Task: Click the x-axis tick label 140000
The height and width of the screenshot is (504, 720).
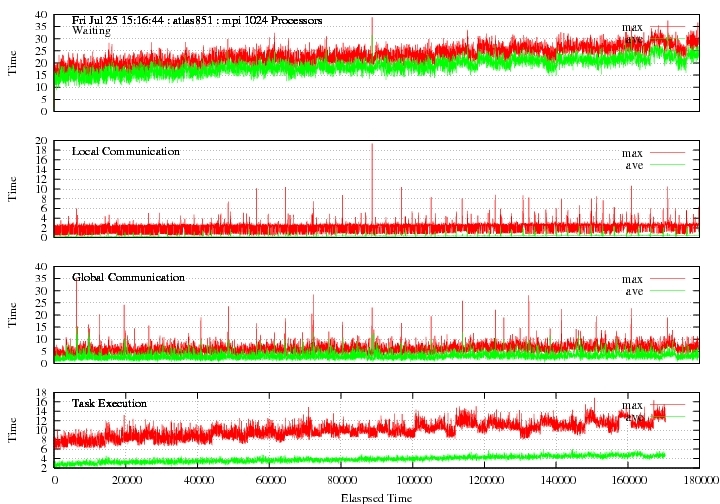Action: pos(556,481)
